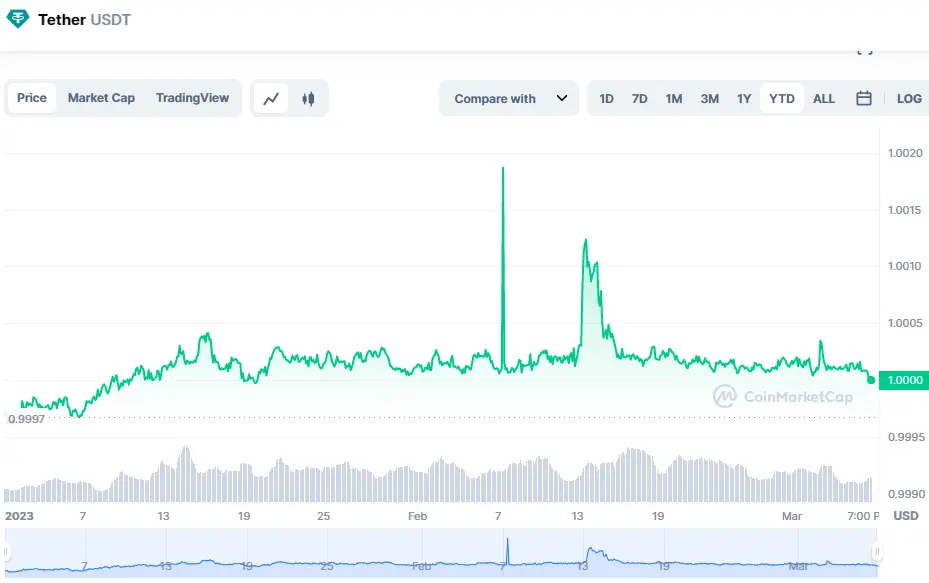Click the Tether USDT title text
The width and height of the screenshot is (929, 583).
(x=84, y=20)
